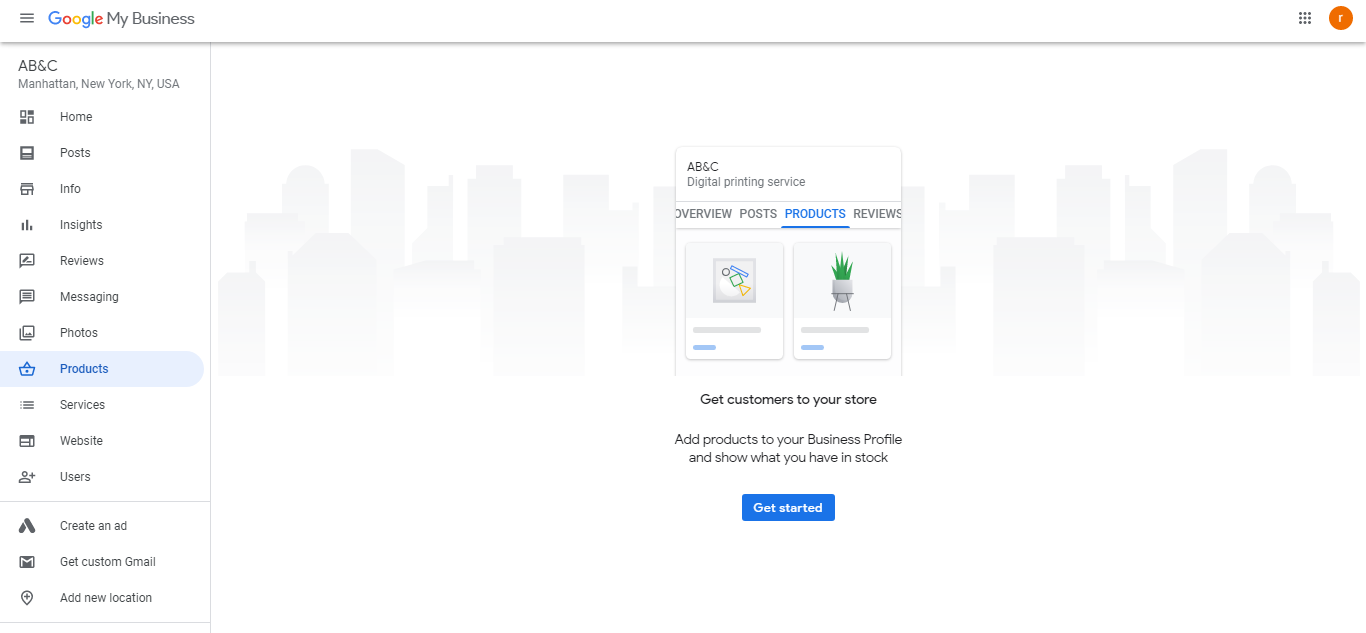1366x633 pixels.
Task: Open the Google apps grid
Action: 1304,18
